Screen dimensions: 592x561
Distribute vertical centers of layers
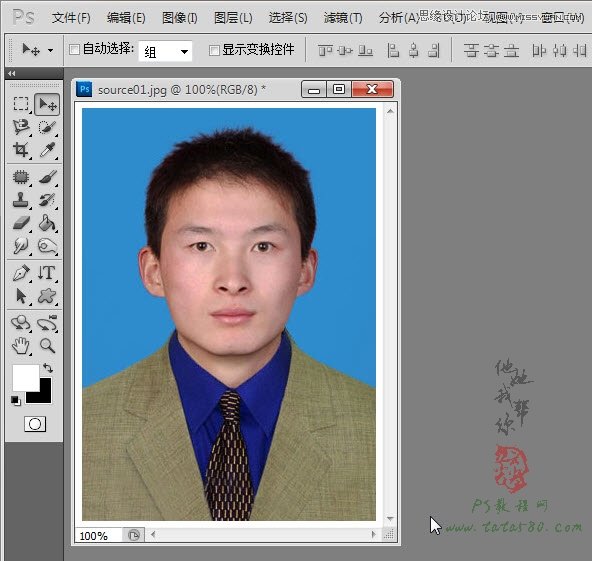(491, 50)
